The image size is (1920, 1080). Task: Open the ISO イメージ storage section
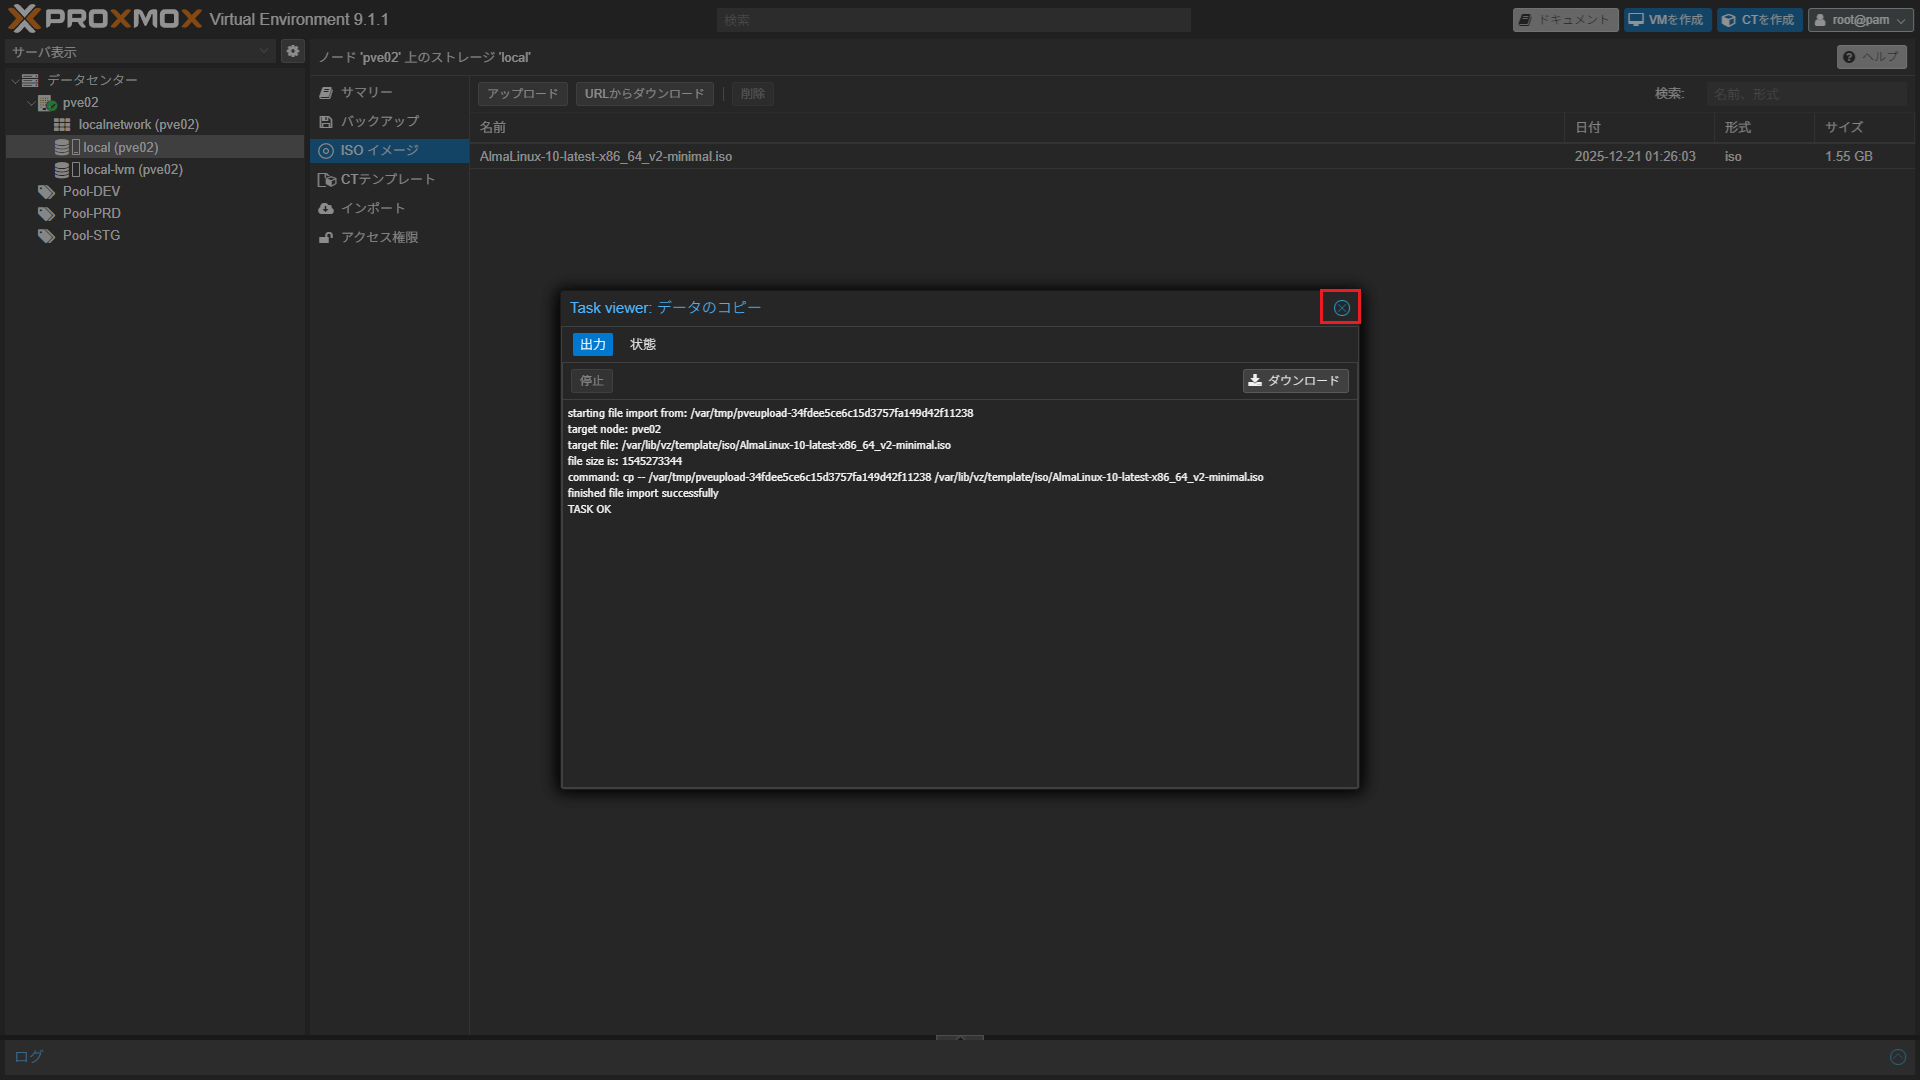(379, 150)
